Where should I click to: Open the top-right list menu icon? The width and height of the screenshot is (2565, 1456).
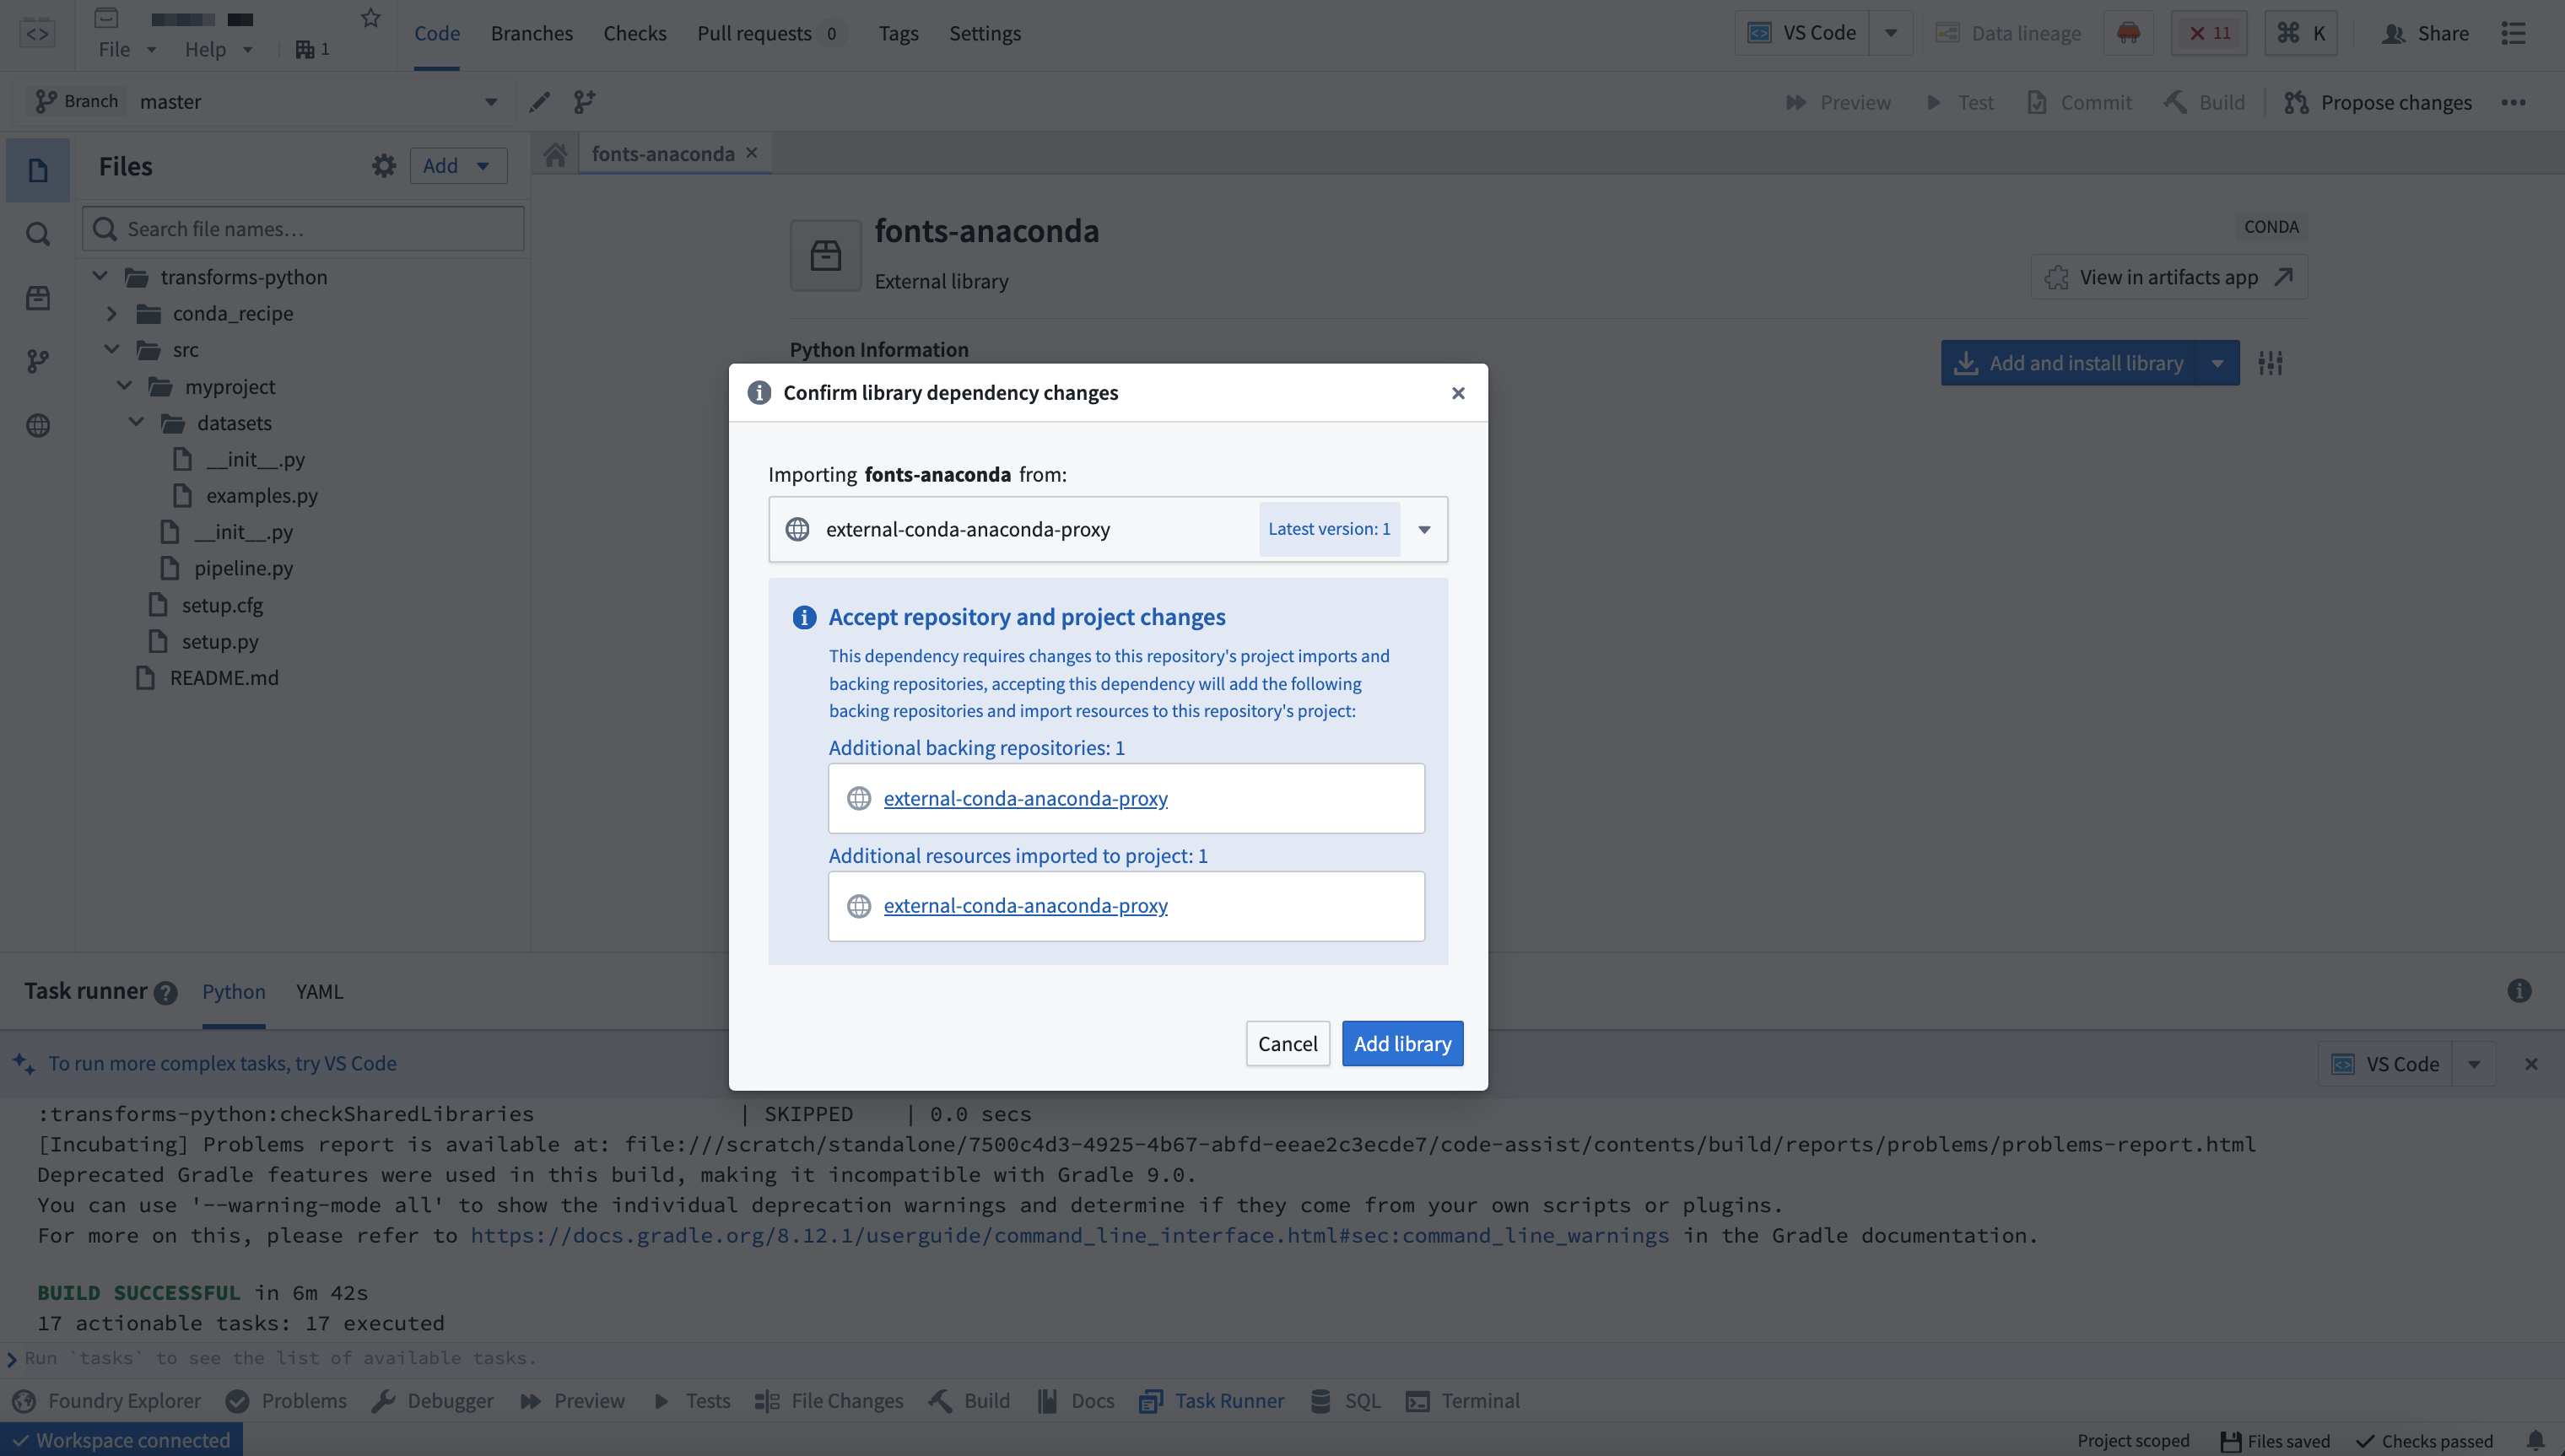click(2514, 34)
